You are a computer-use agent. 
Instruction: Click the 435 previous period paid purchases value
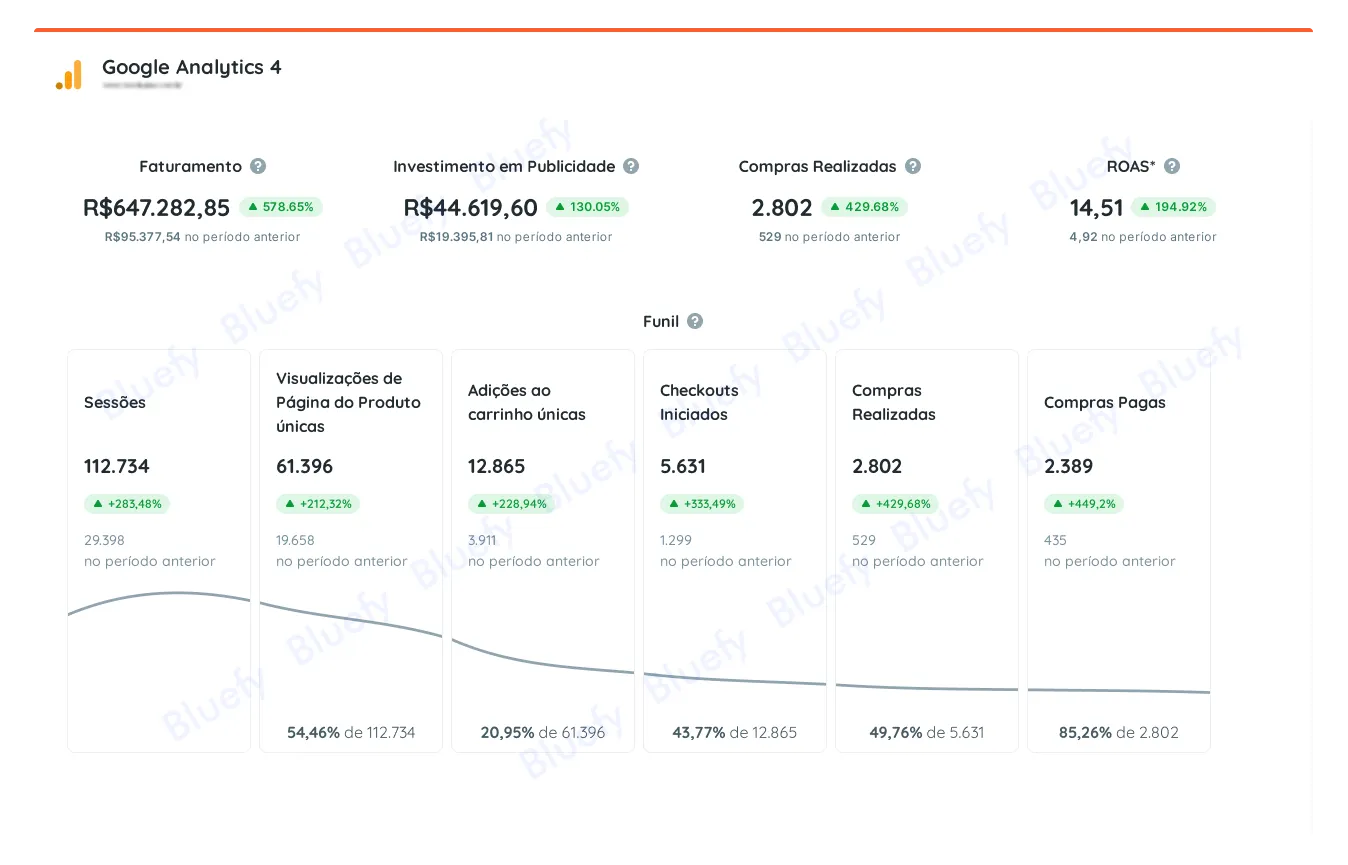coord(1056,540)
